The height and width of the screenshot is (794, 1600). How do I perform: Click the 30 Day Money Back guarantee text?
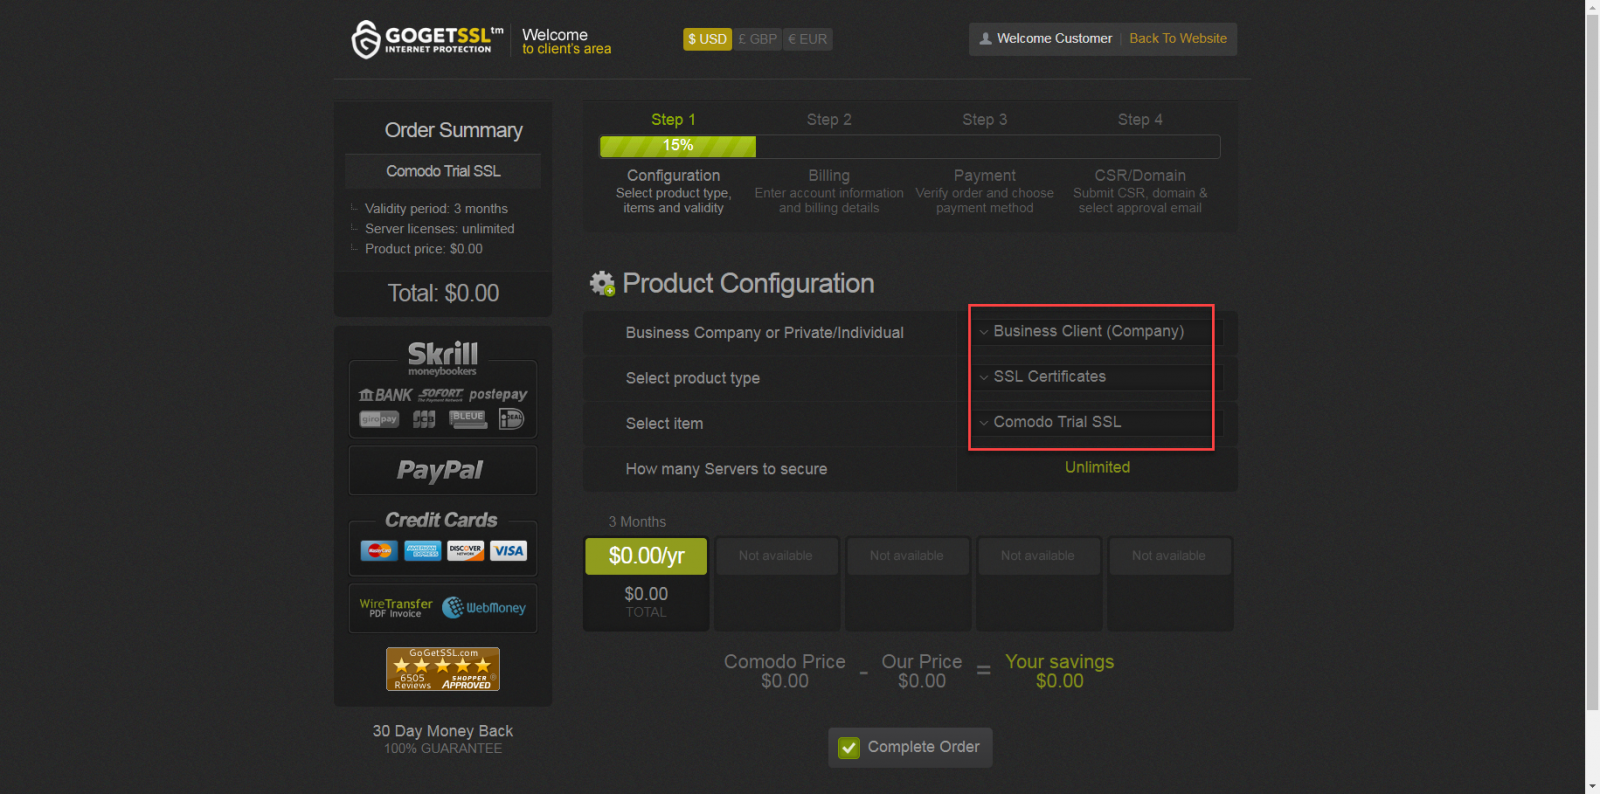point(443,739)
